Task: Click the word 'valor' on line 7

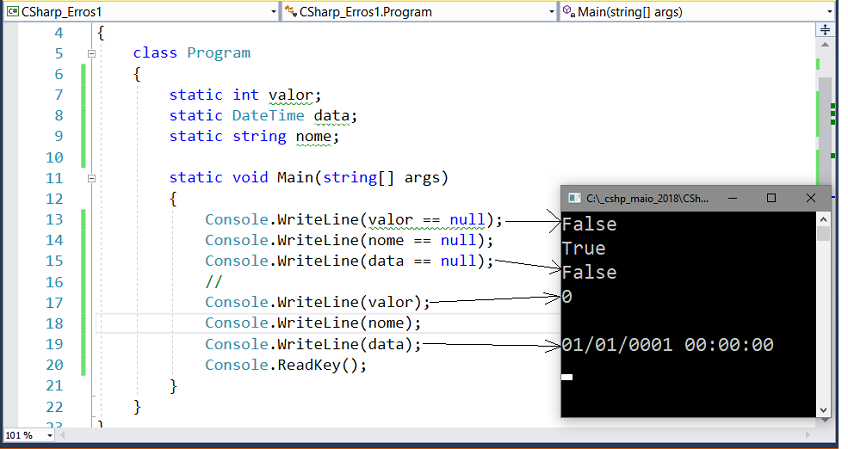Action: 290,95
